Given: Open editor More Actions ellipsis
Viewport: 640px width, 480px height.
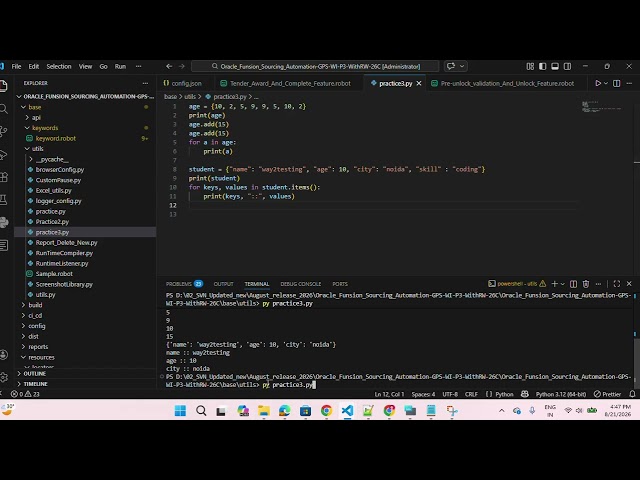Looking at the screenshot, I should coord(629,83).
